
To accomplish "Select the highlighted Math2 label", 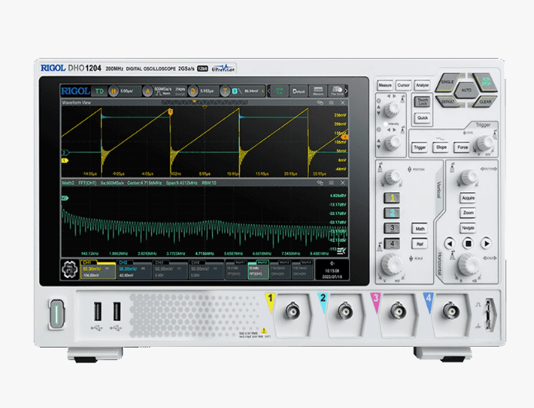I will coord(262,263).
